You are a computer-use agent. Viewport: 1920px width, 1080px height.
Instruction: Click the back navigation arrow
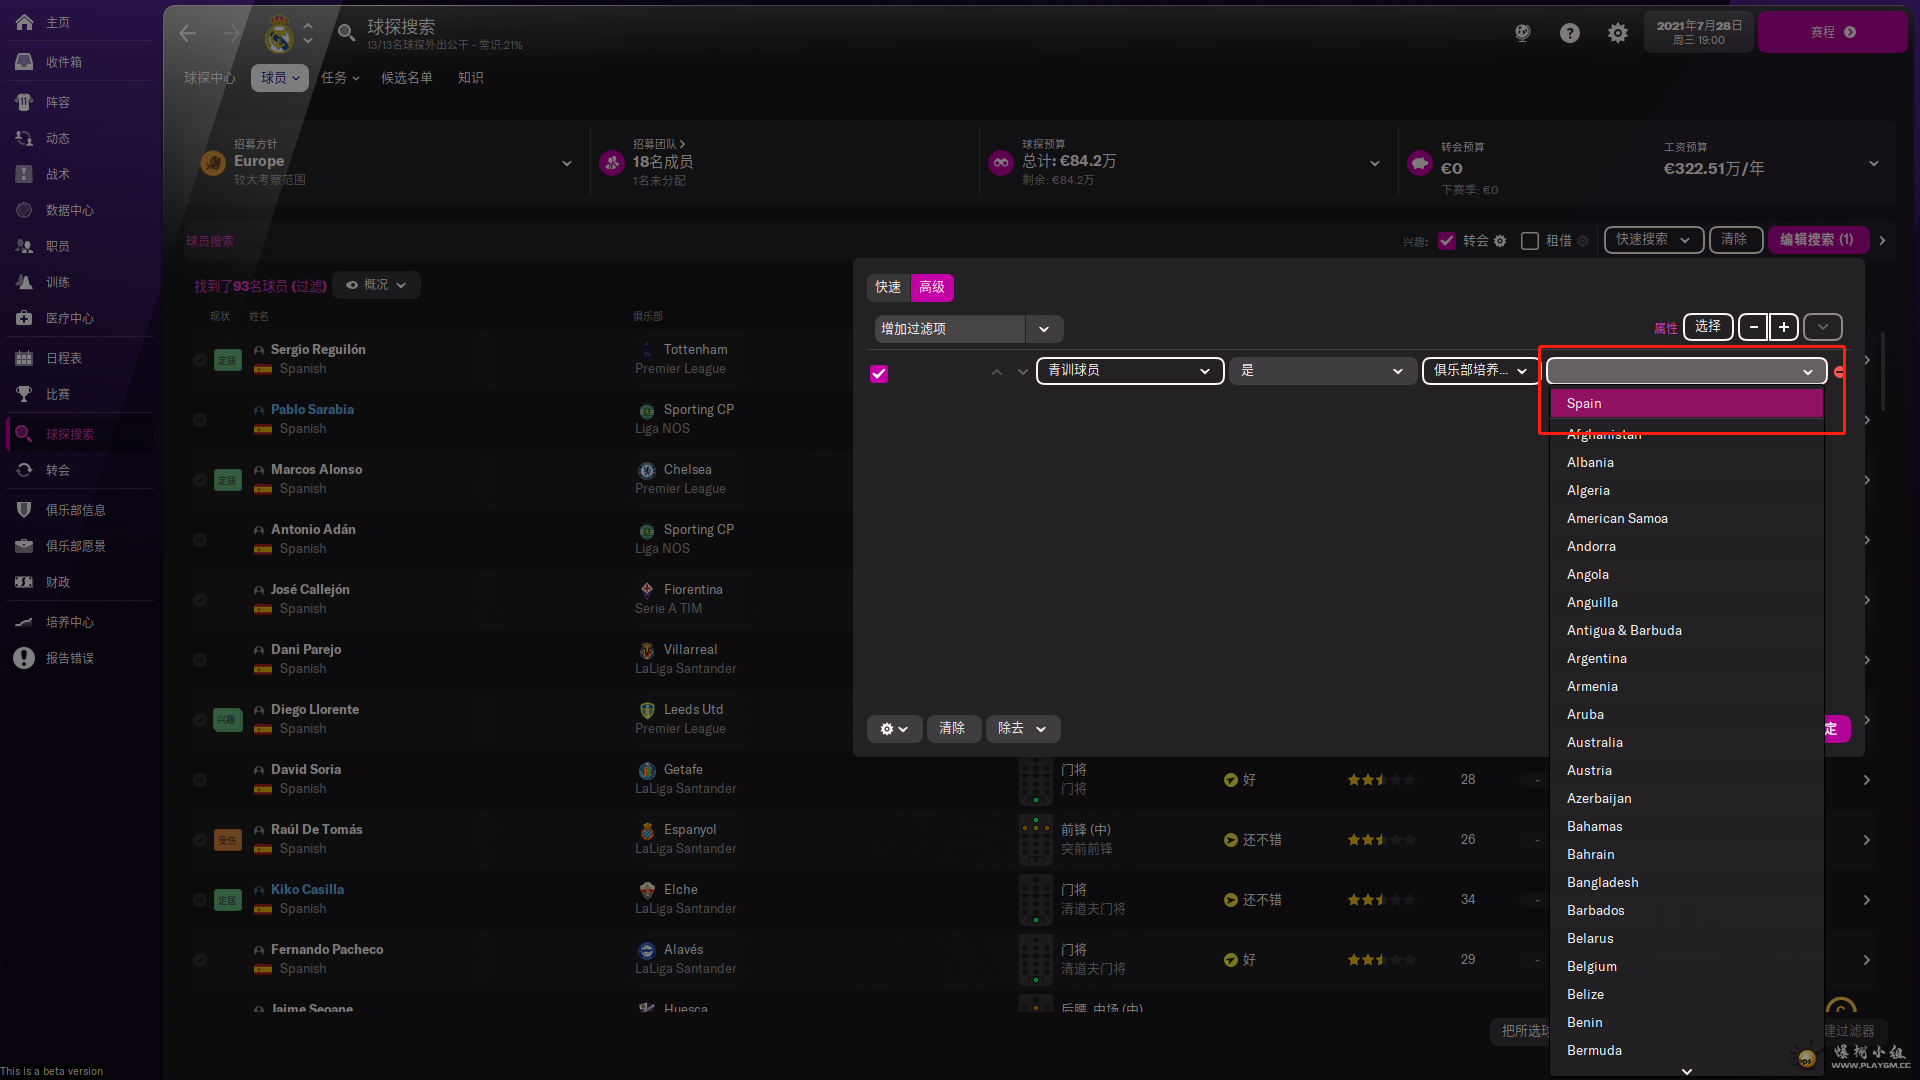188,34
